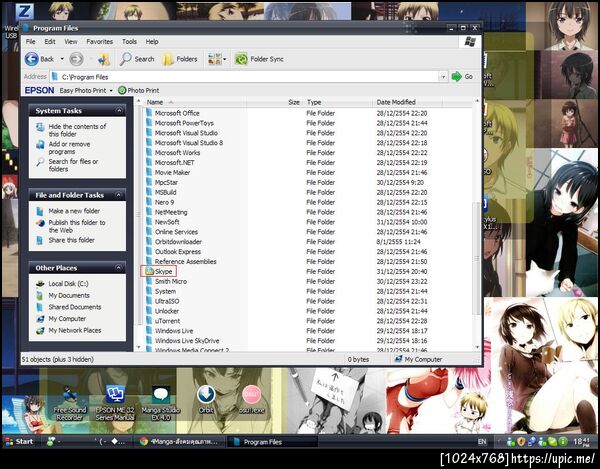600x469 pixels.
Task: Open the Help menu
Action: click(152, 41)
